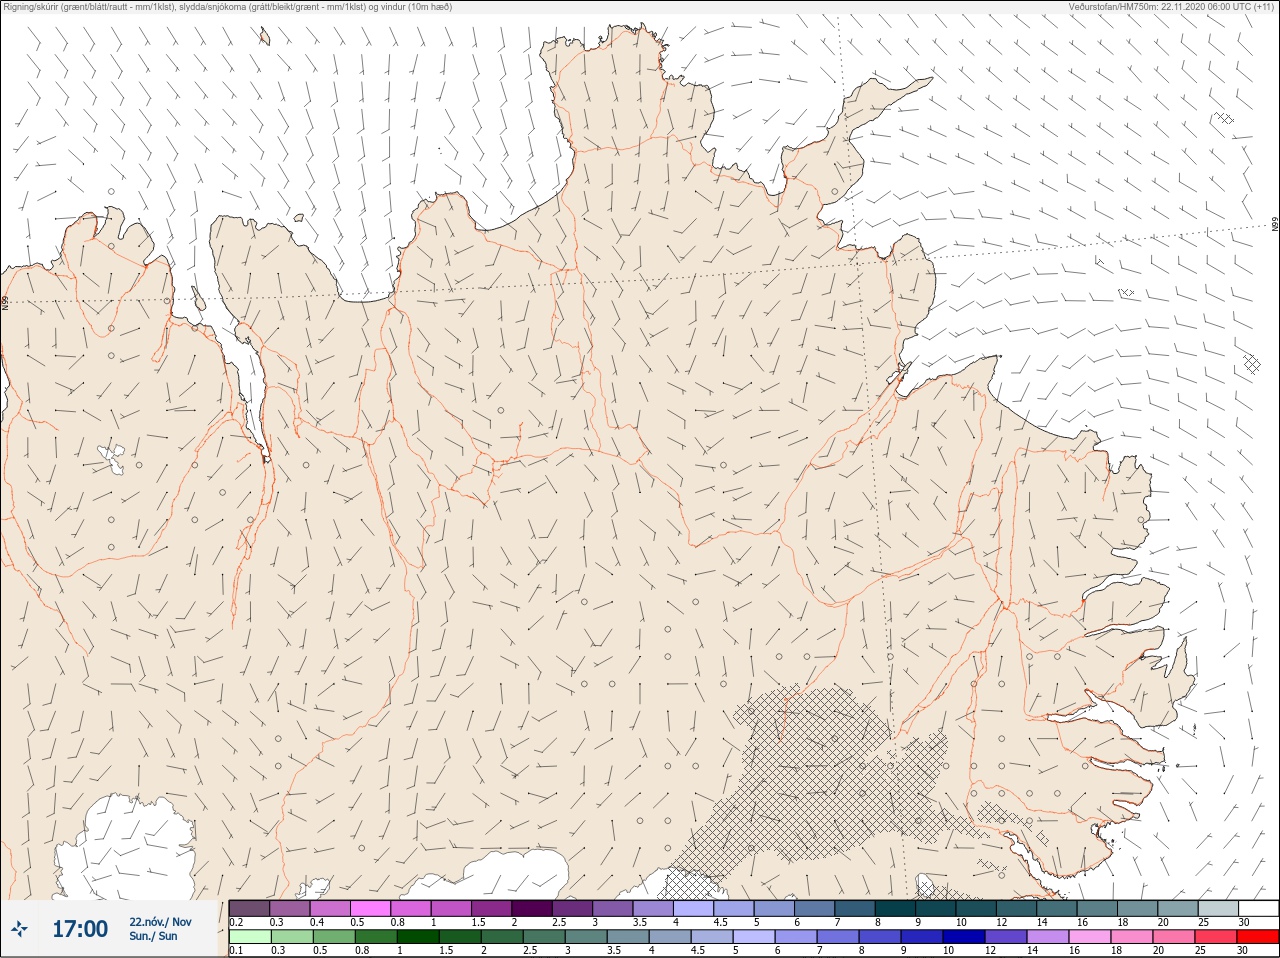Select the 6 swatch in the upper legend row
Viewport: 1280px width, 958px height.
814,908
